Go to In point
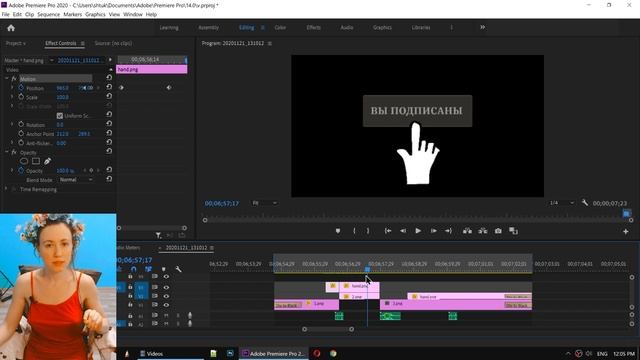 (388, 231)
